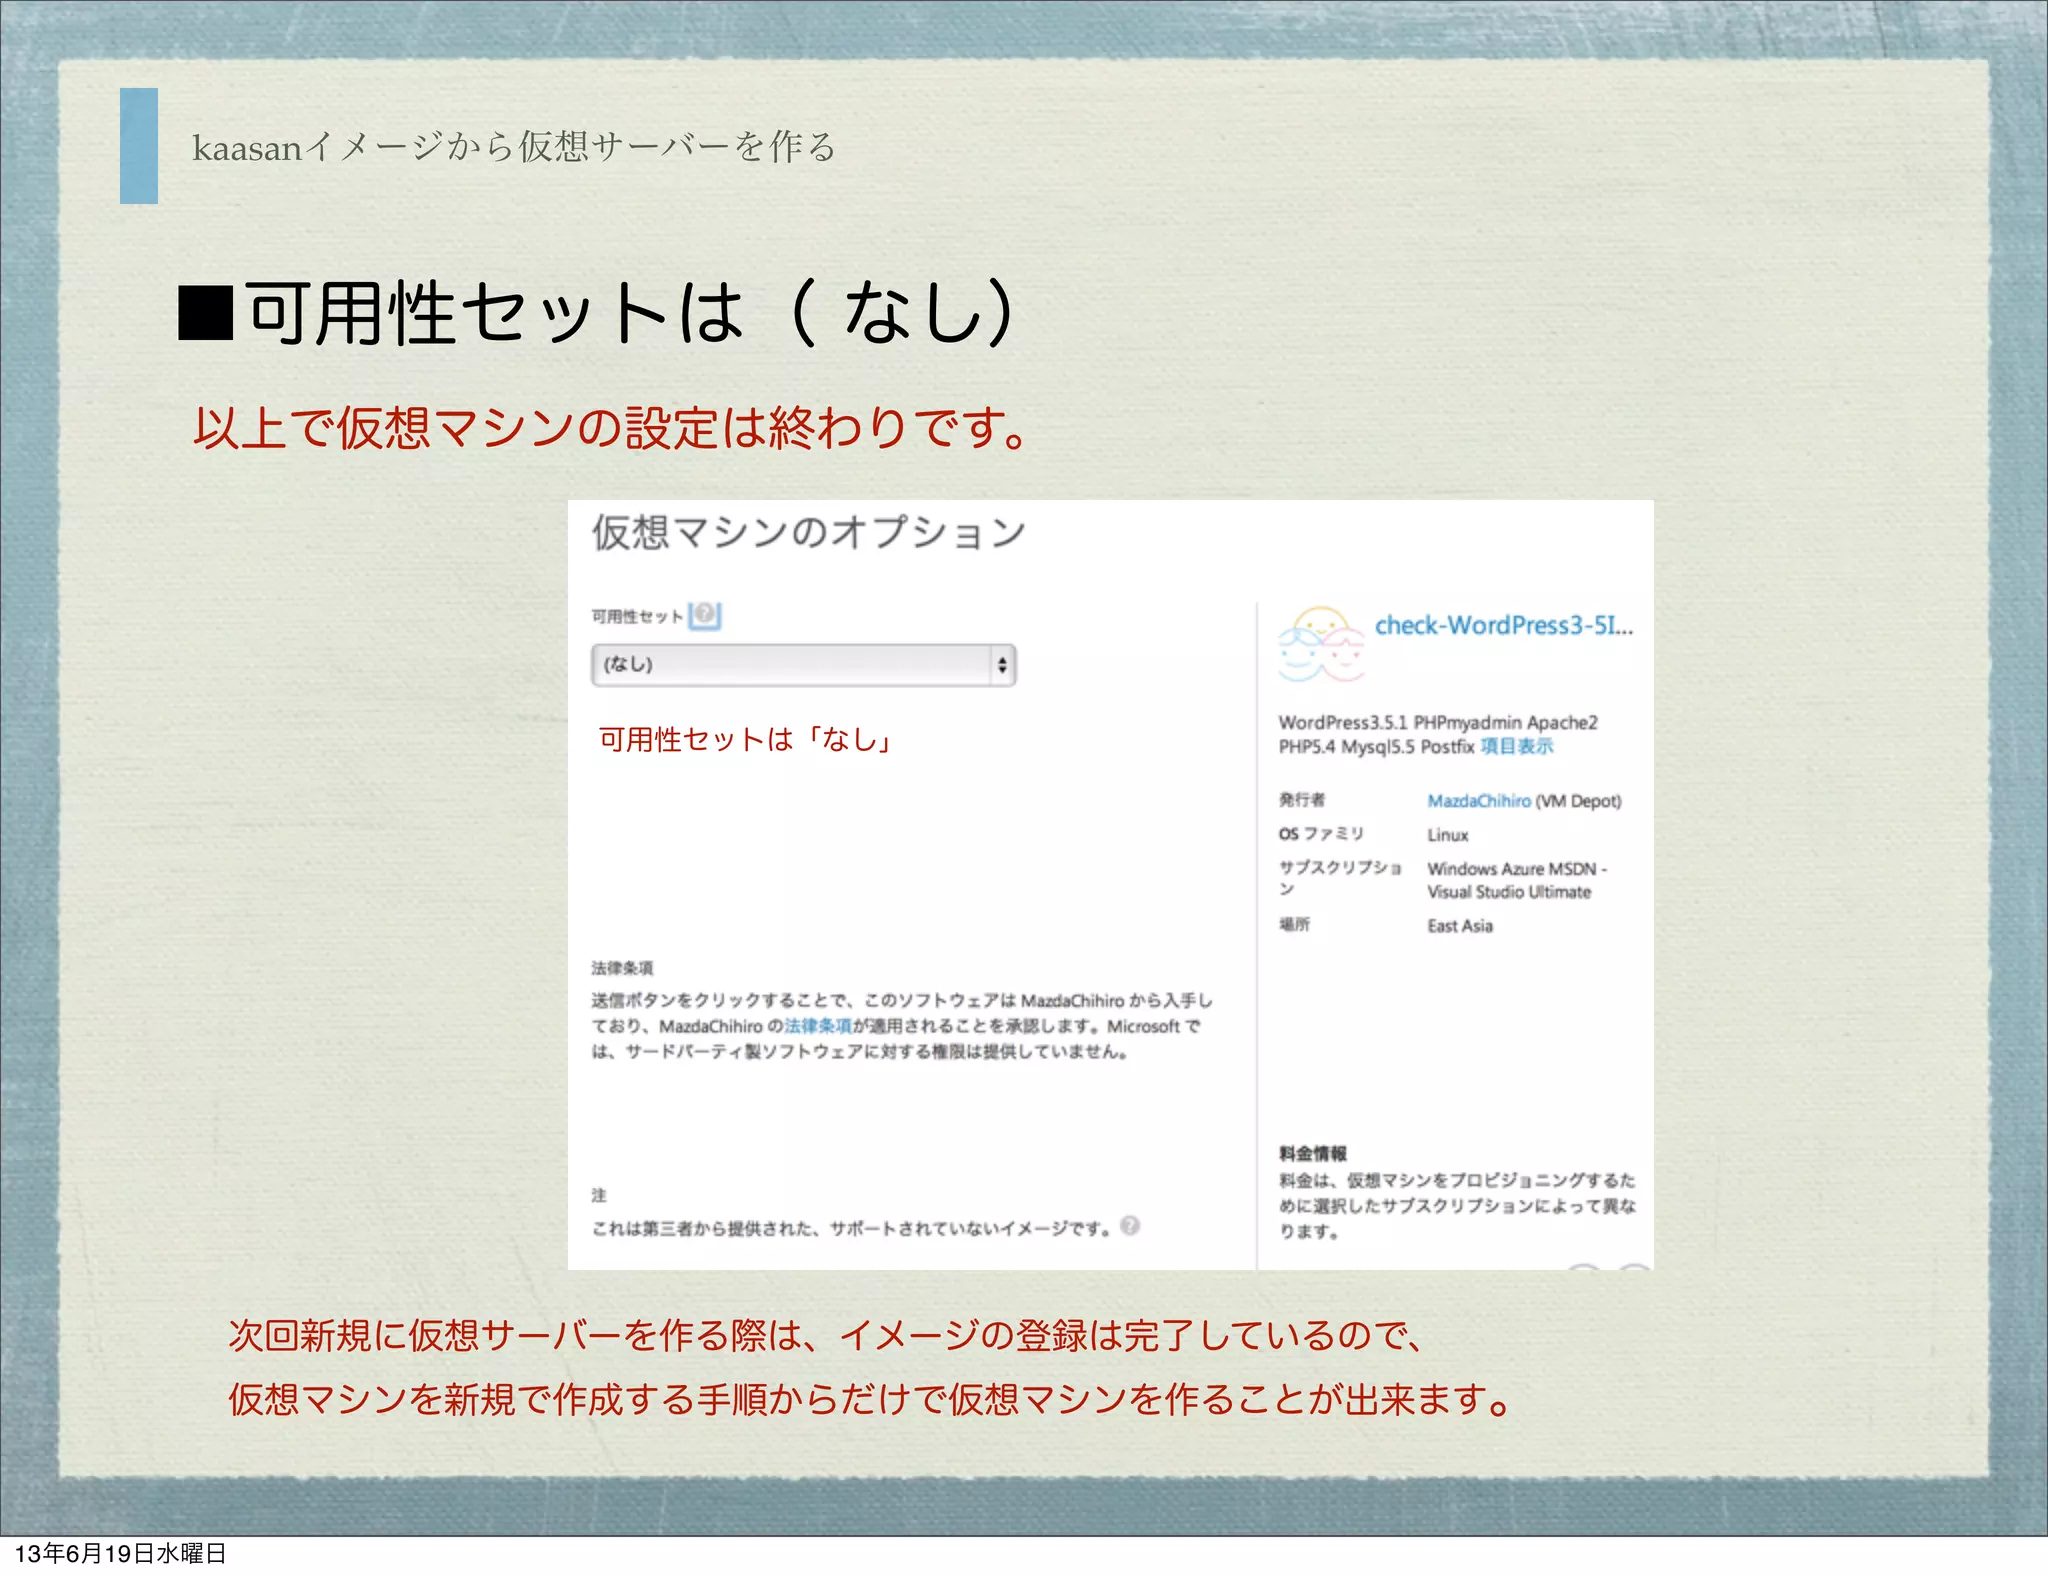Click the 料金情報 heading

tap(1313, 1153)
